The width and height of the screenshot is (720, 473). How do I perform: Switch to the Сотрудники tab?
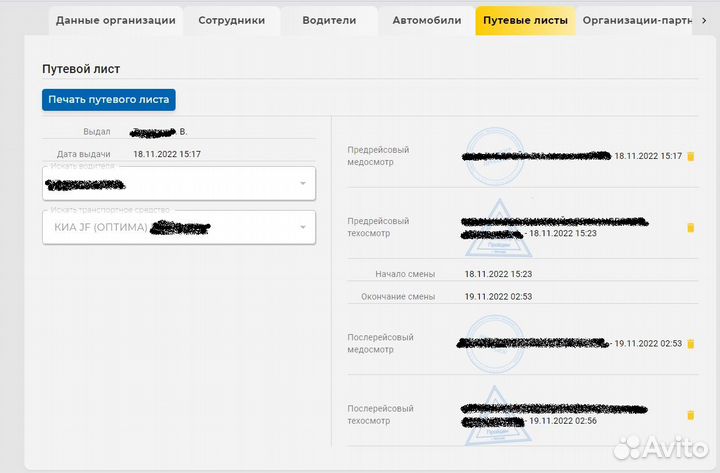[231, 20]
